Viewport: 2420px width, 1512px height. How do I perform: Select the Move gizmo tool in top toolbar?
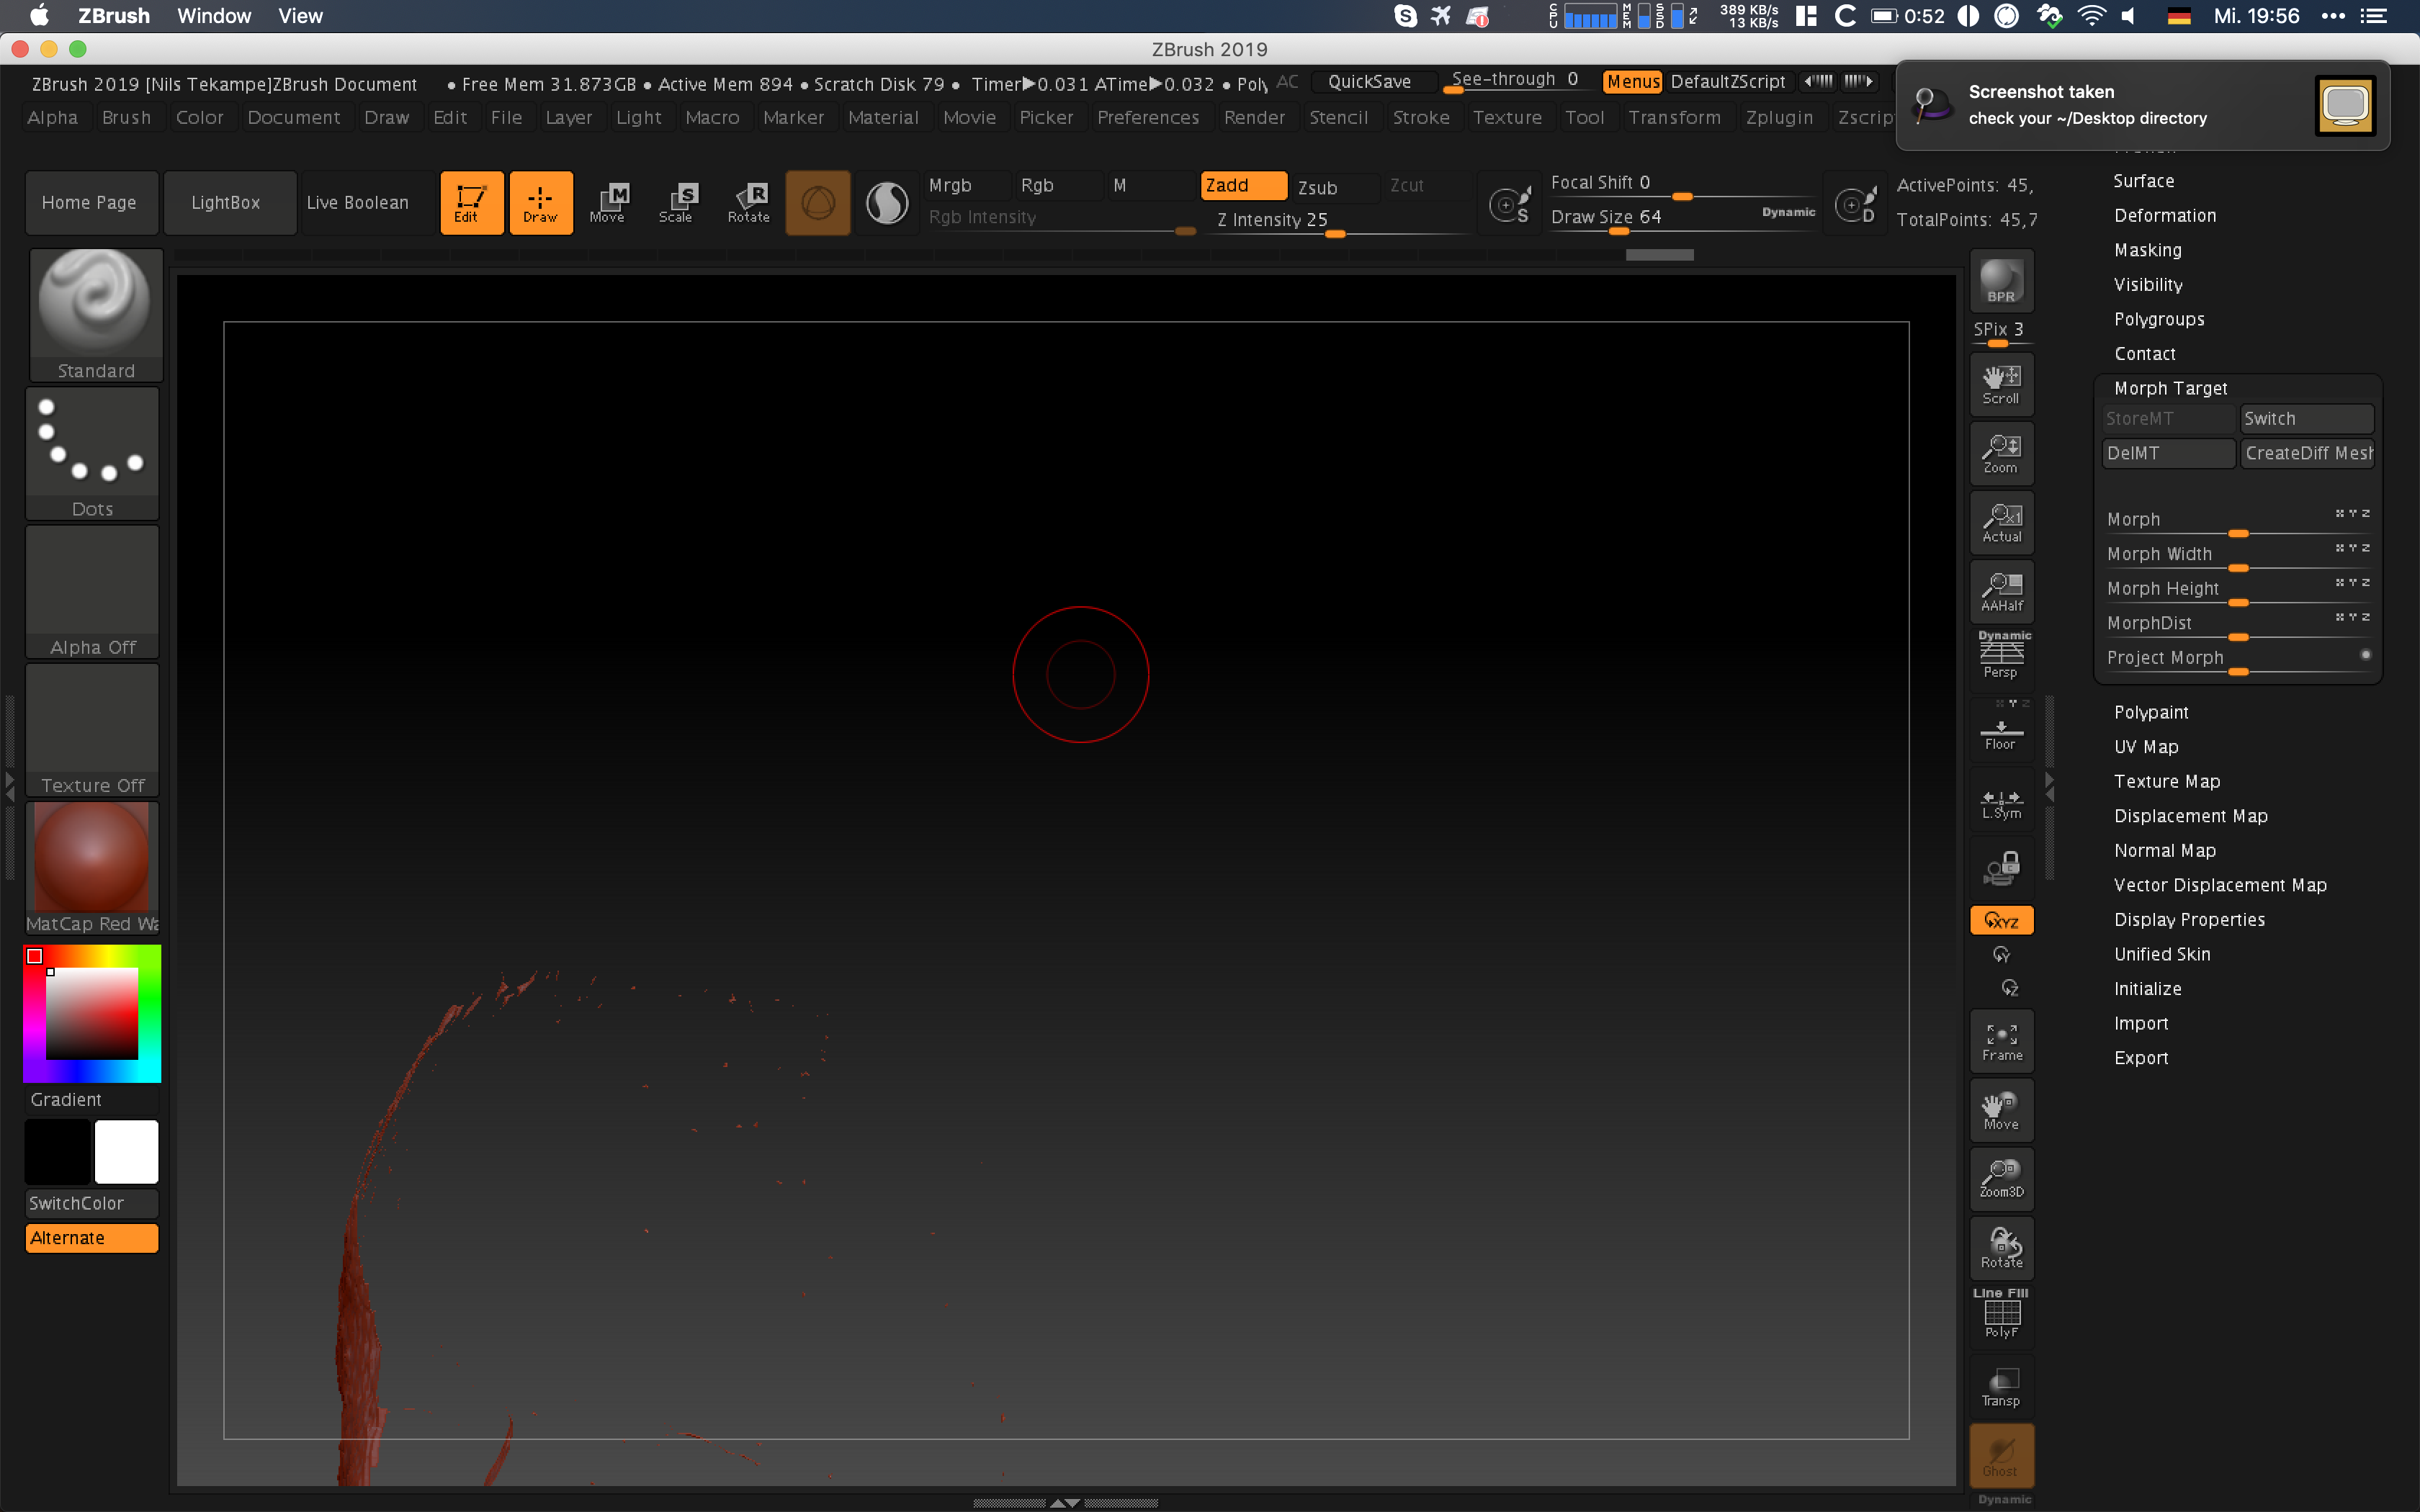point(609,202)
